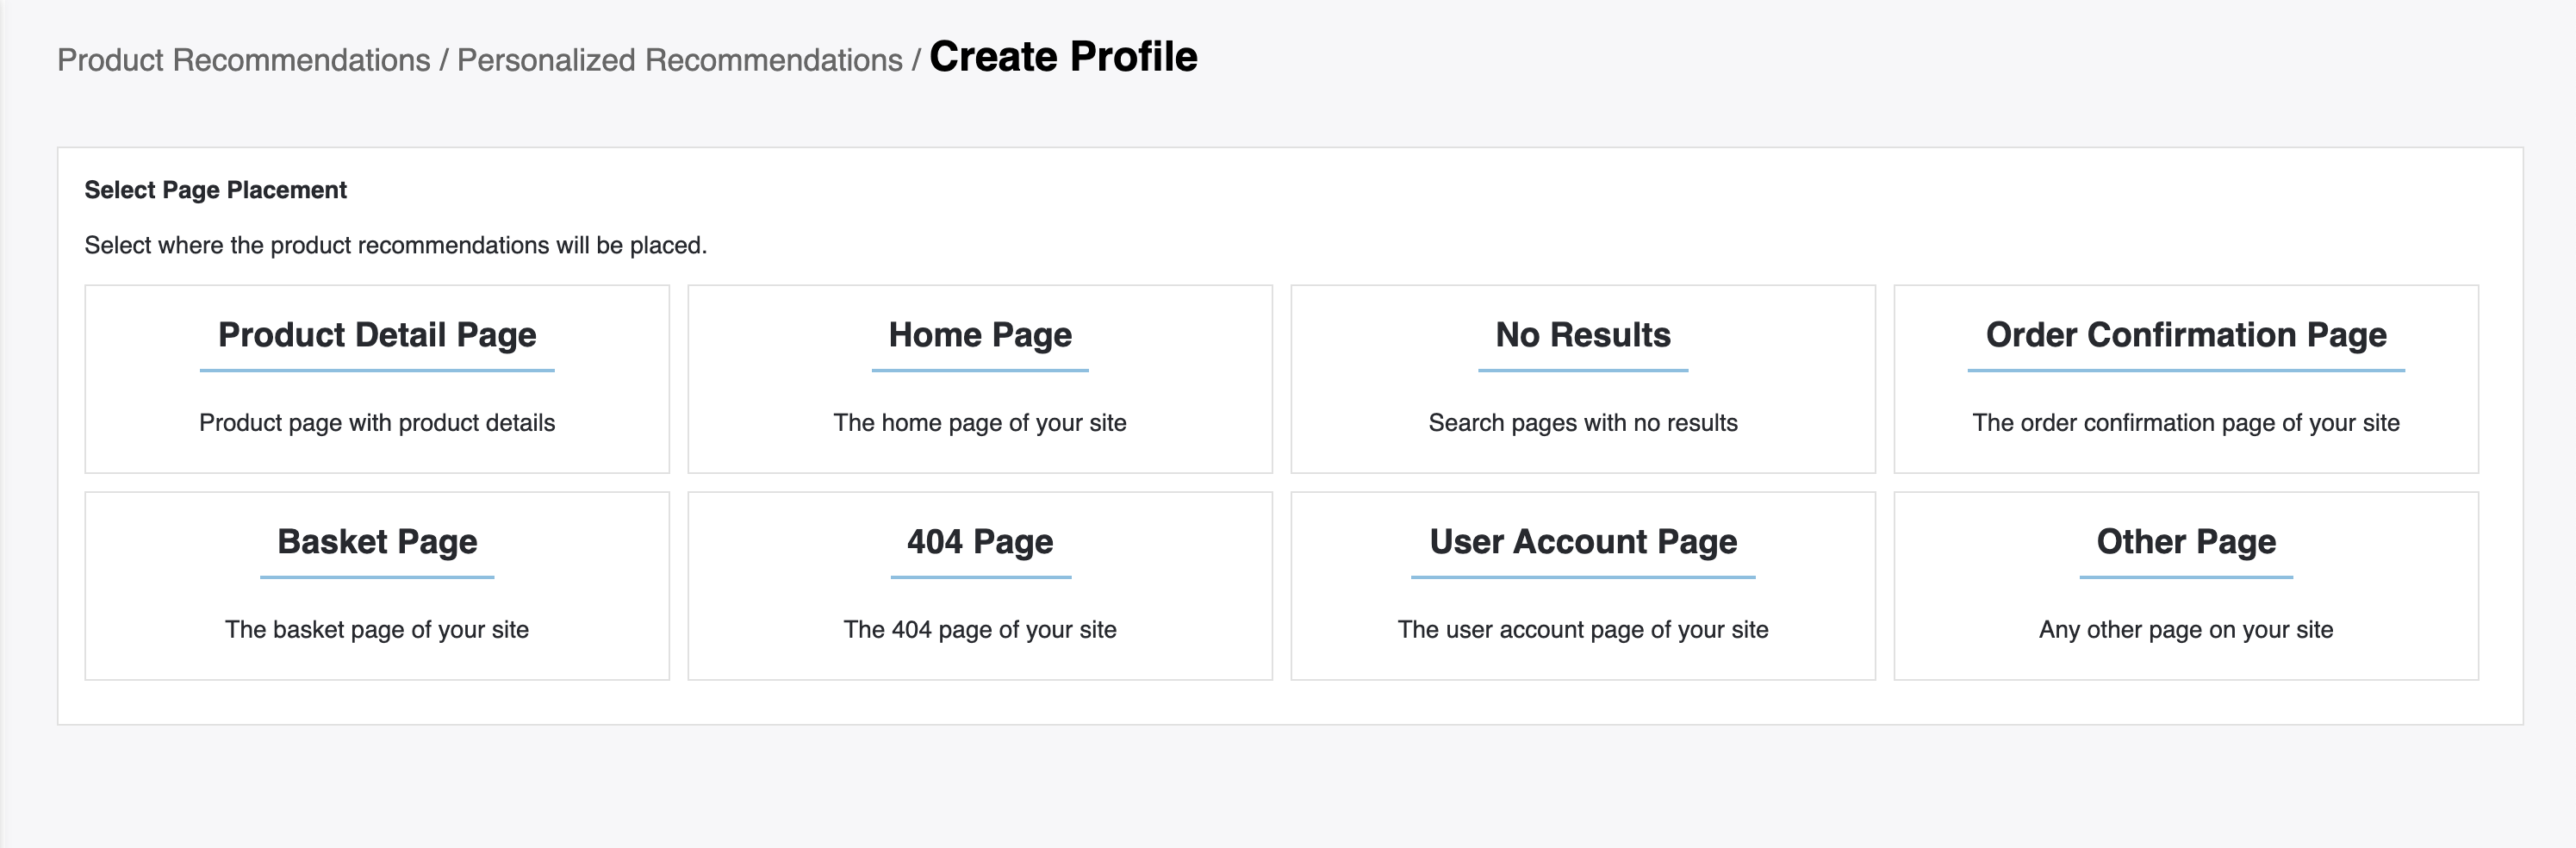The image size is (2576, 848).
Task: Click "The 404 page of your site" description
Action: pos(980,630)
